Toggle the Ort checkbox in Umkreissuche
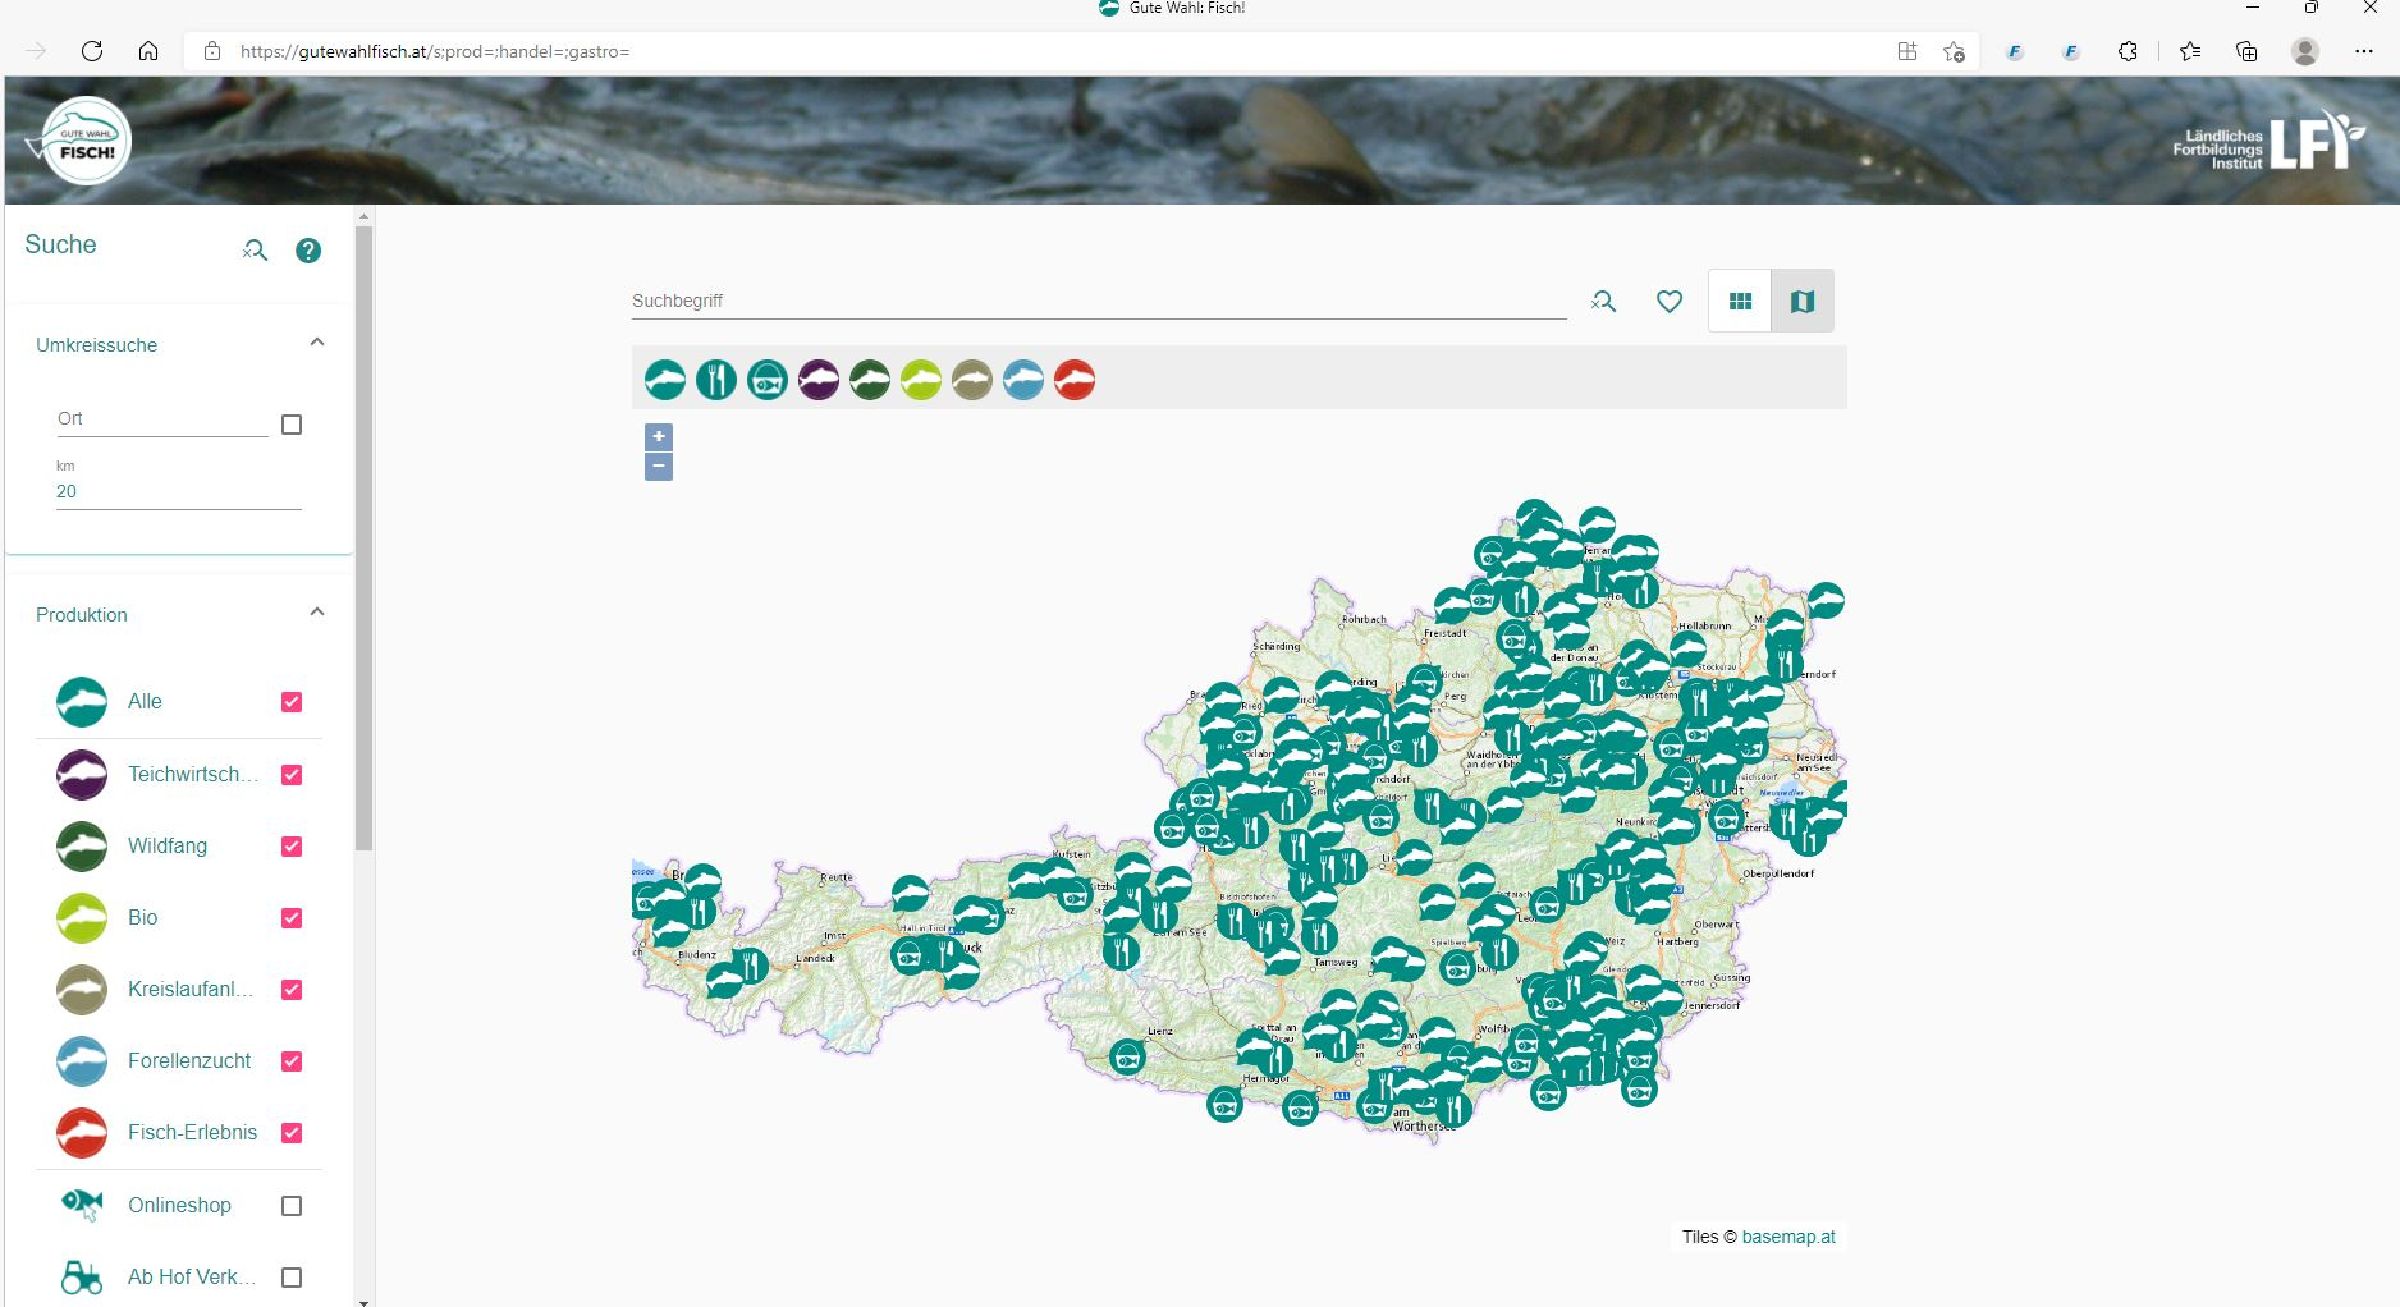2400x1307 pixels. [x=291, y=424]
